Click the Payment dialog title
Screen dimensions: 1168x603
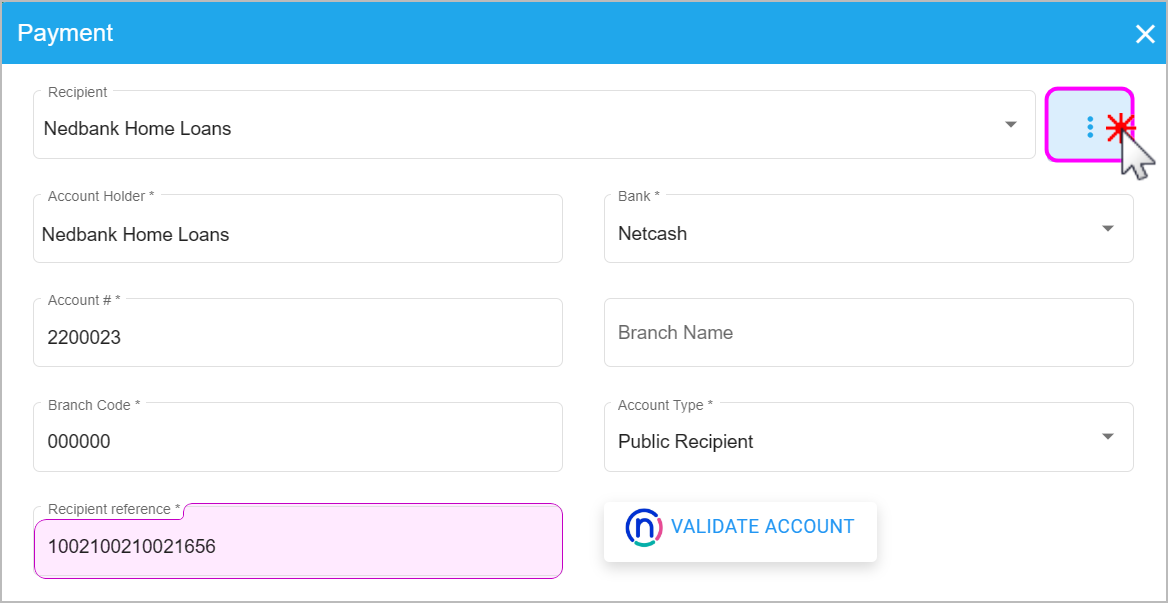click(x=66, y=34)
